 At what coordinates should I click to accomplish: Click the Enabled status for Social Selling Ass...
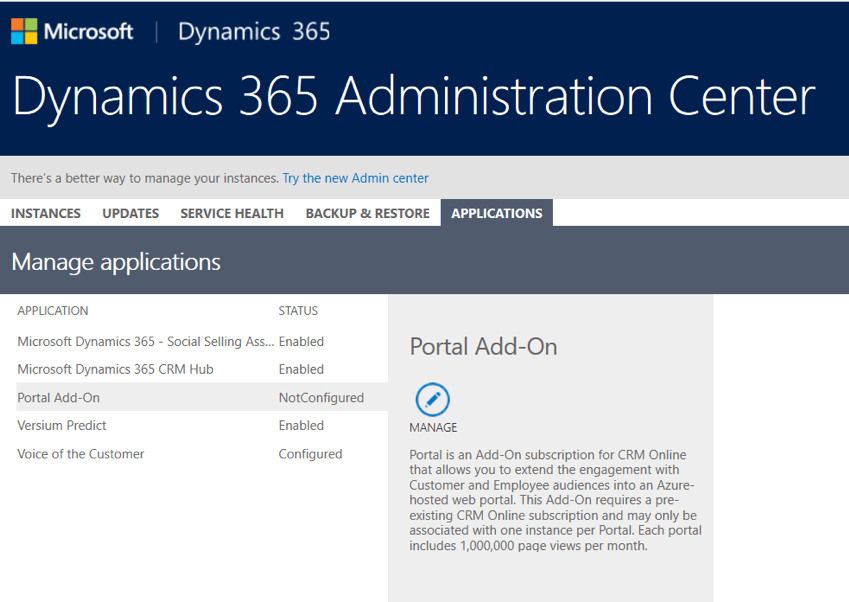click(301, 342)
